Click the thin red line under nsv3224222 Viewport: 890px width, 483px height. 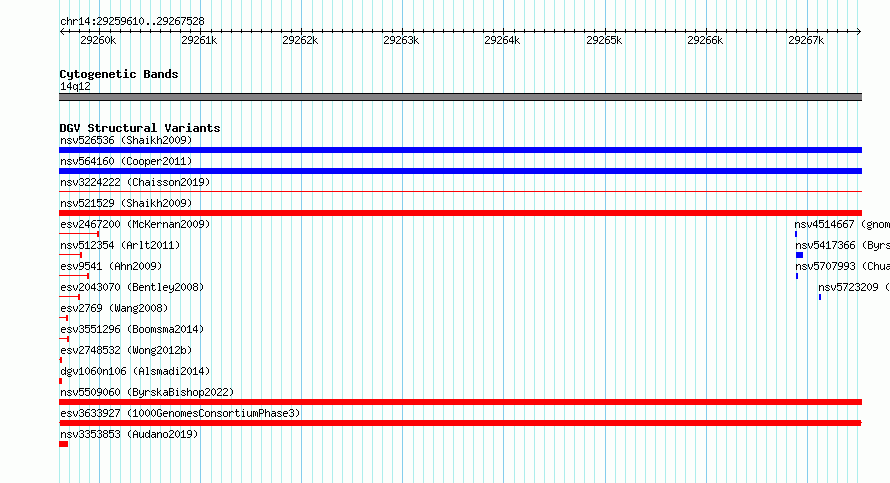[460, 192]
